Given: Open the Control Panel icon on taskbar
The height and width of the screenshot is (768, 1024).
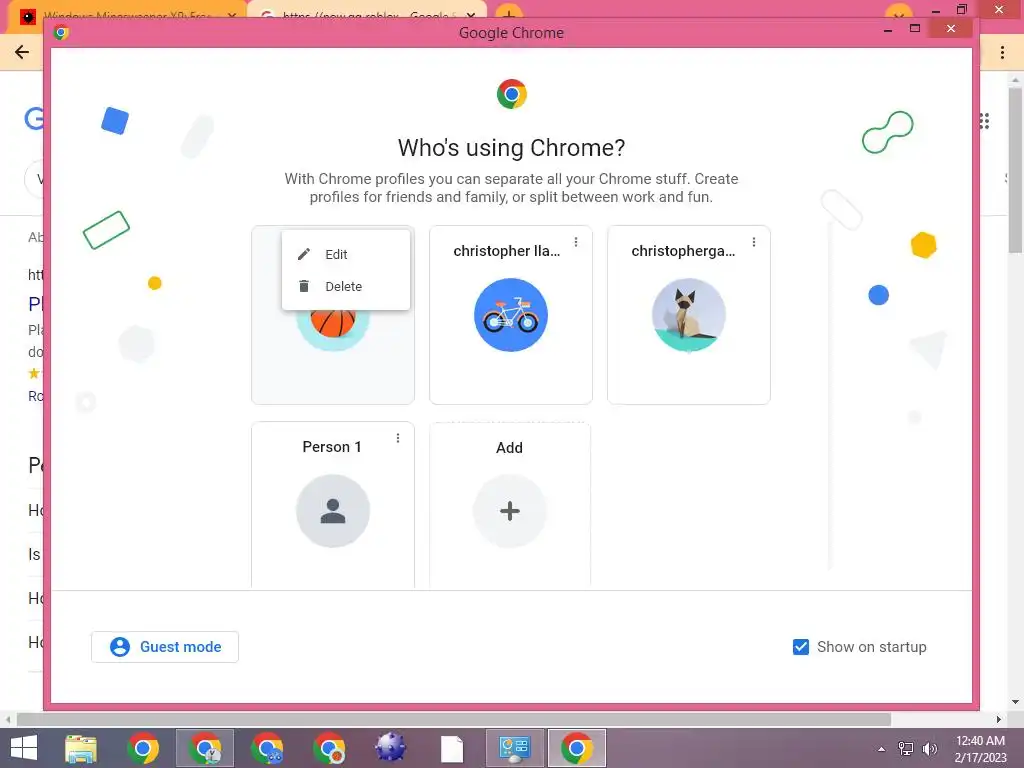Looking at the screenshot, I should point(515,748).
